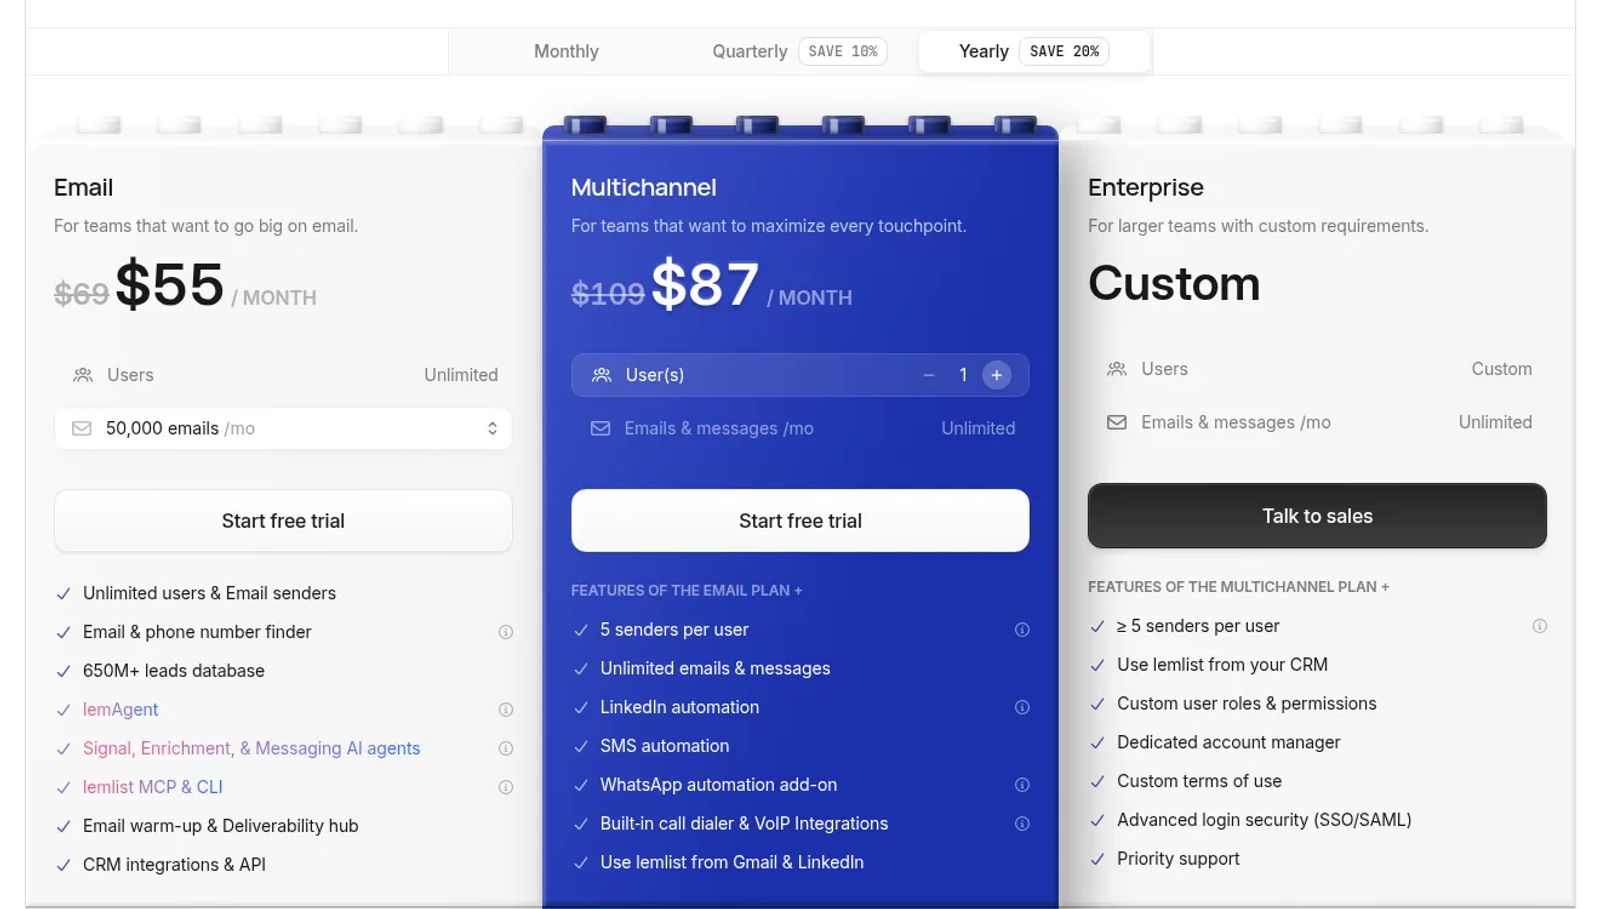Show info icon for lemlist MCP & CLI
This screenshot has height=909, width=1600.
pyautogui.click(x=506, y=788)
